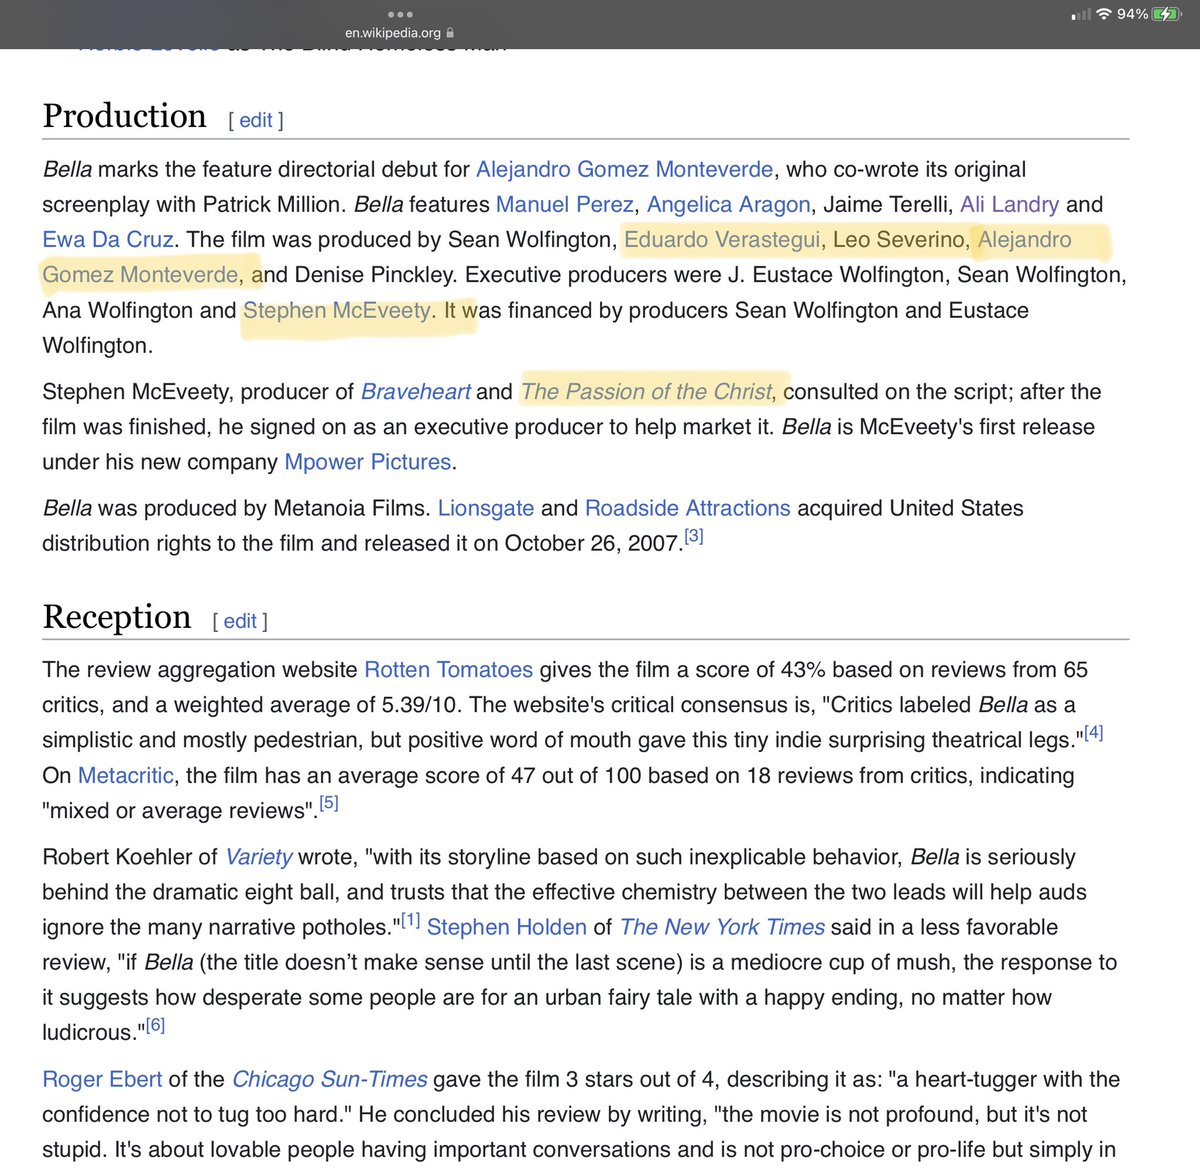
Task: Click edit link next to Production heading
Action: point(256,120)
